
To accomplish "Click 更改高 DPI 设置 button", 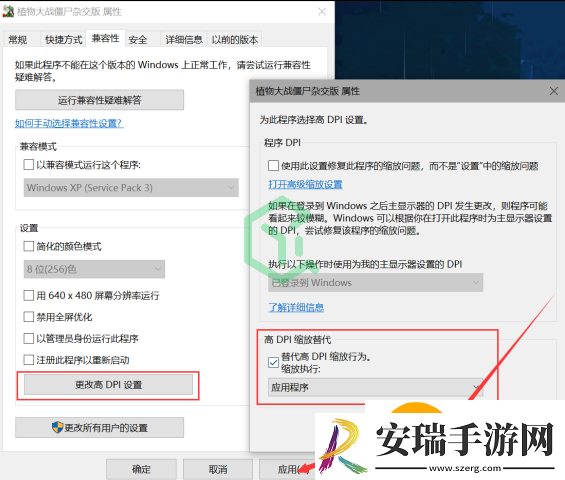I will pos(108,385).
